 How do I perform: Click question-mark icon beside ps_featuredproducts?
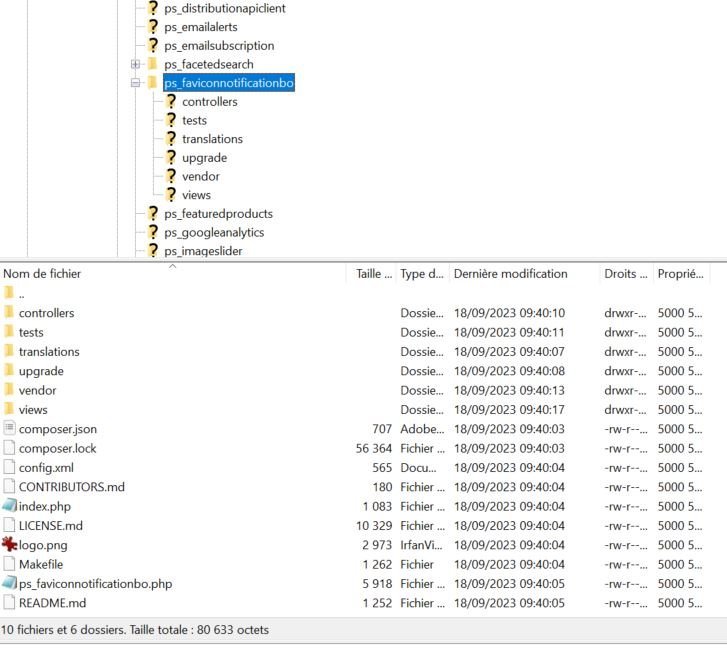click(153, 213)
